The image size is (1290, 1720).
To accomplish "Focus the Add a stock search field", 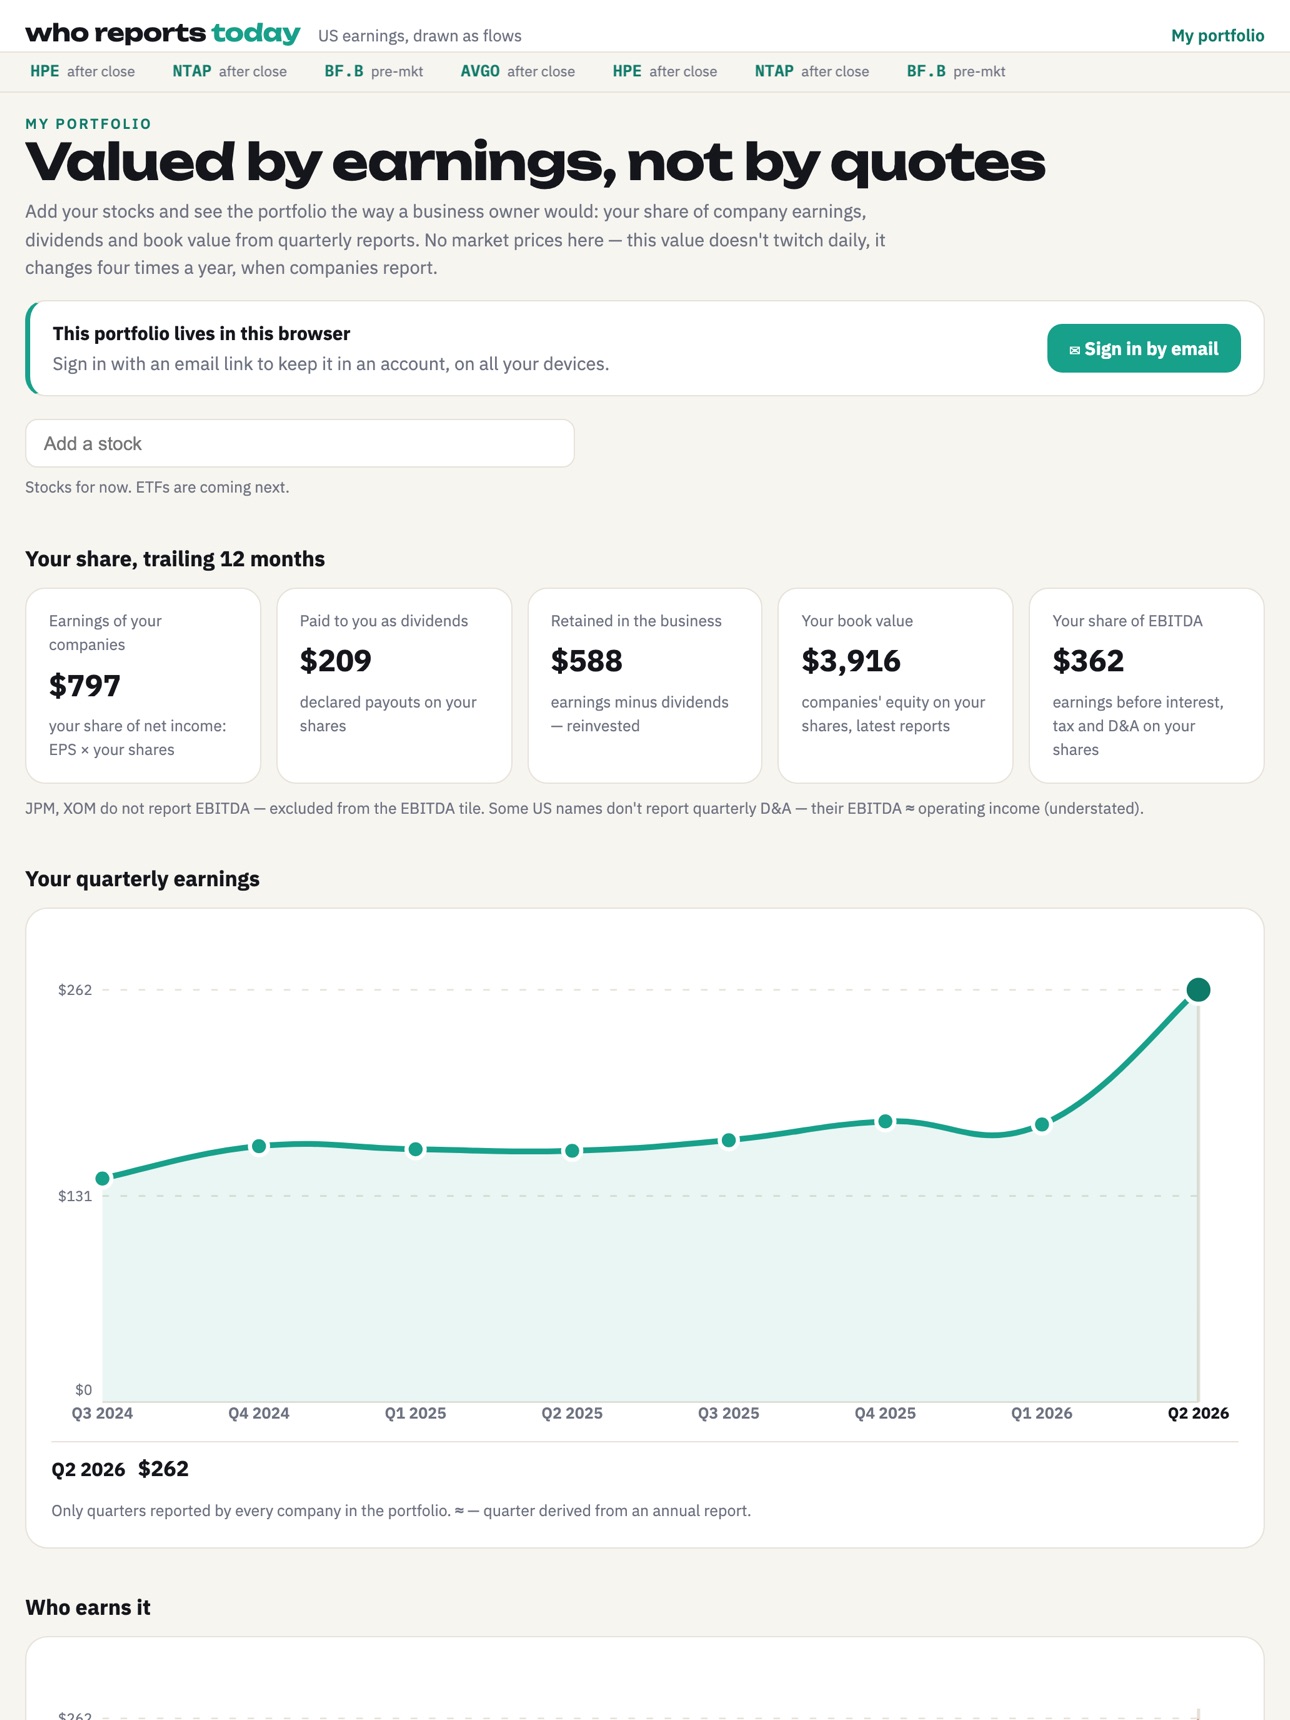I will [300, 443].
